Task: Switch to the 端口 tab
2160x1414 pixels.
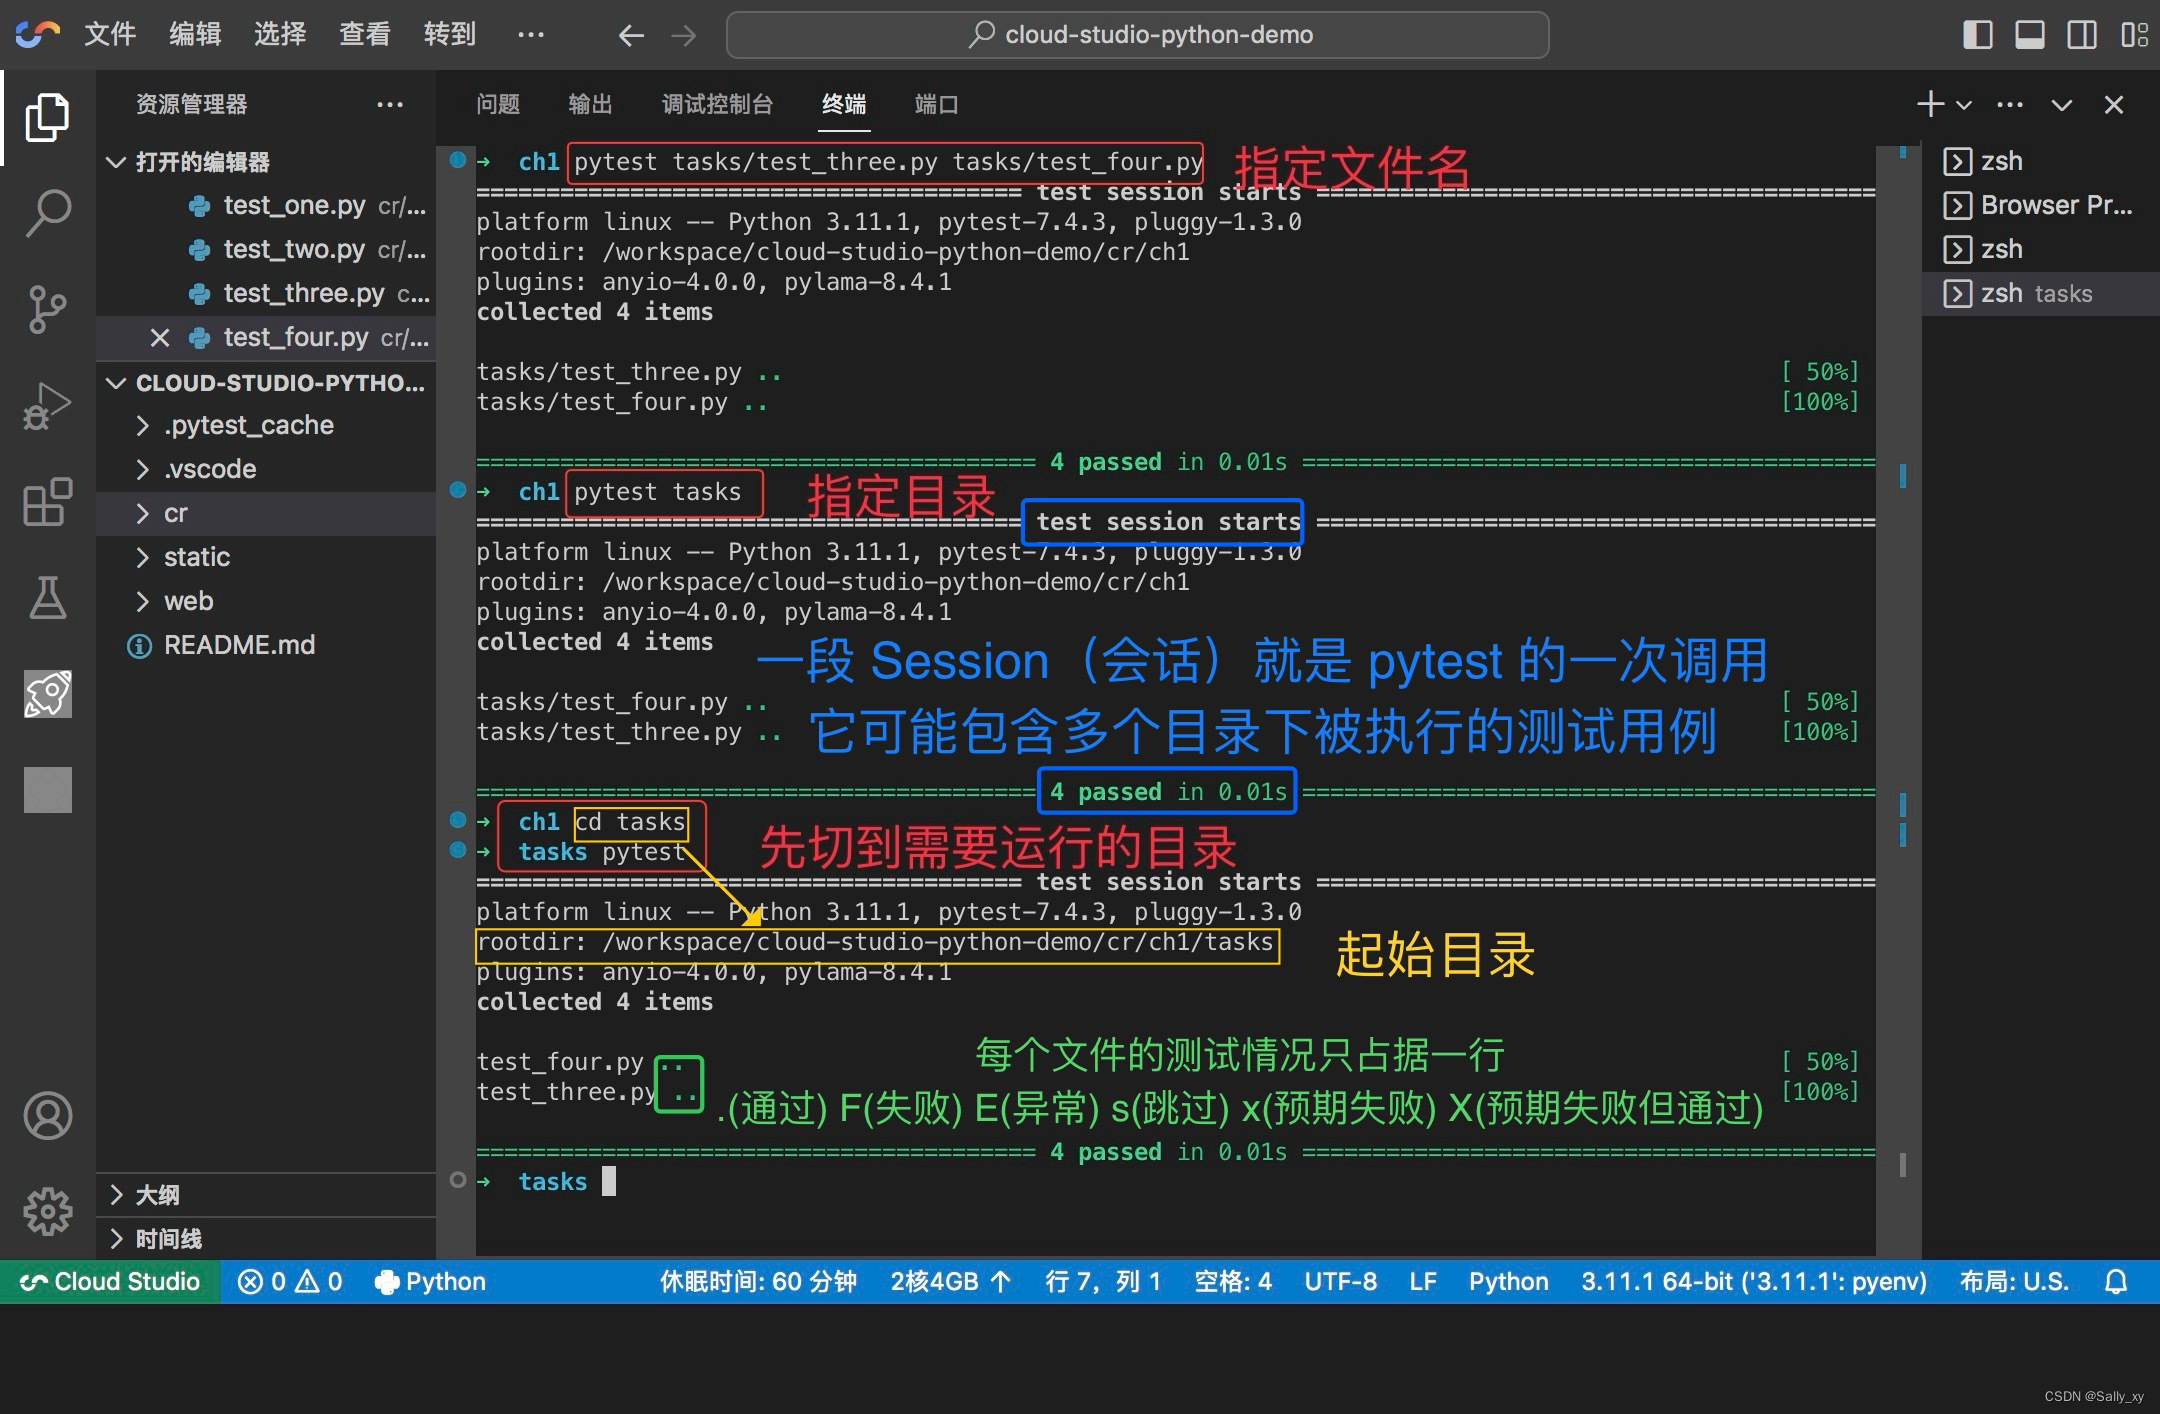Action: pos(937,104)
